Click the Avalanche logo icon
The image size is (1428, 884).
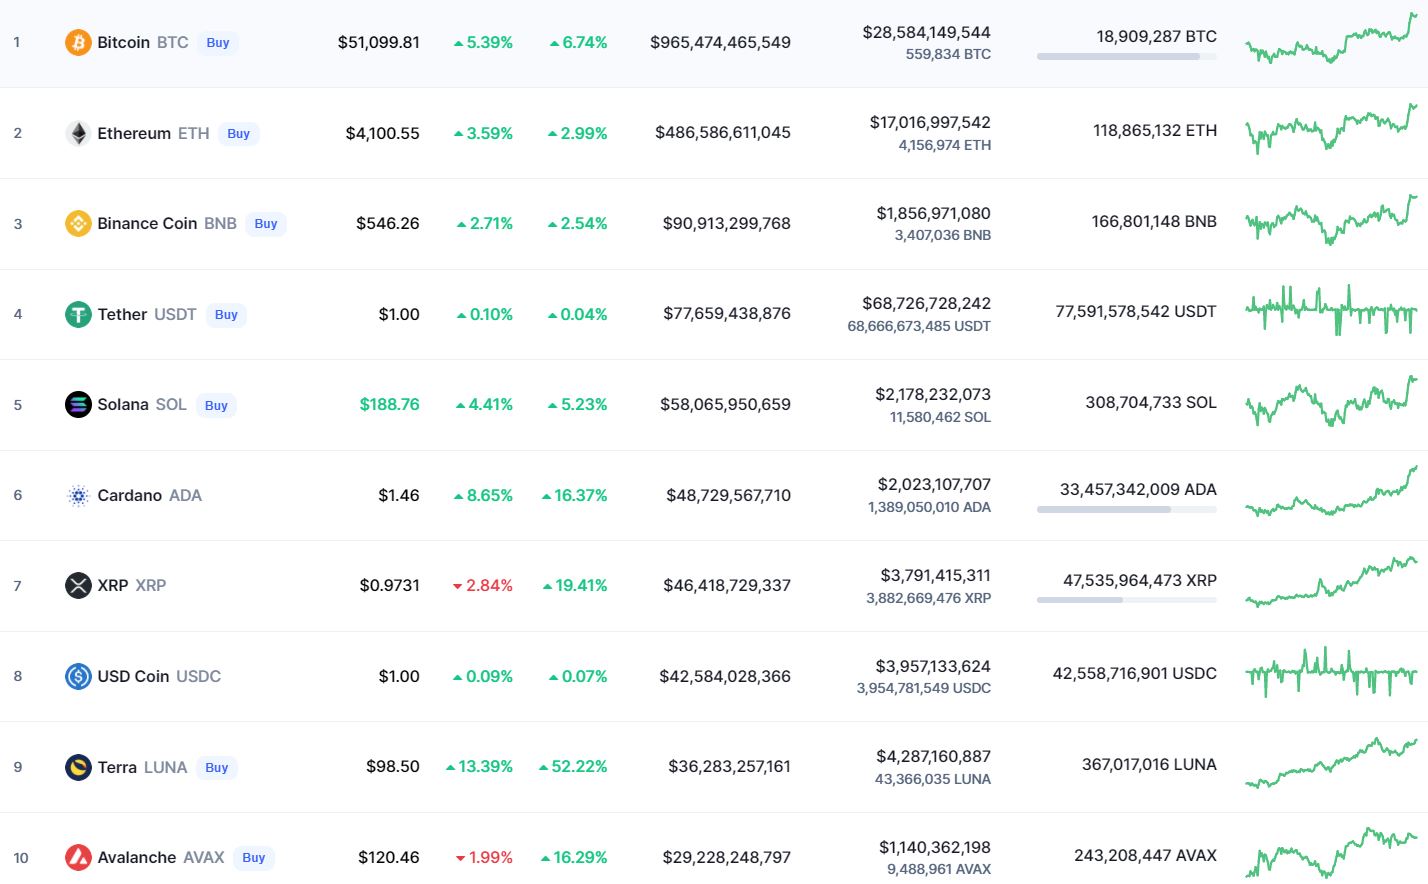coord(78,857)
